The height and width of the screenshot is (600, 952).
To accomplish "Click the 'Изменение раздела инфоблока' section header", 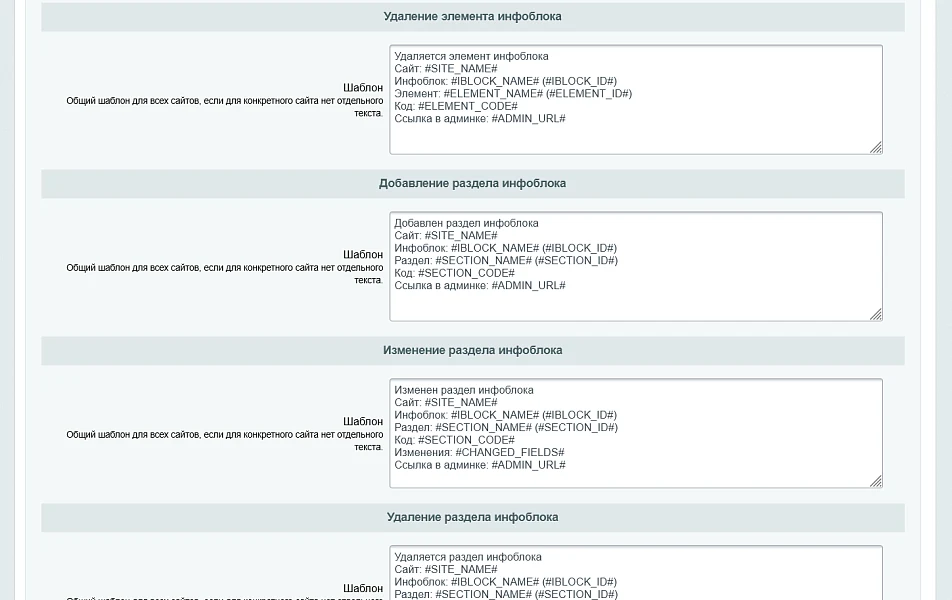I will click(x=472, y=350).
